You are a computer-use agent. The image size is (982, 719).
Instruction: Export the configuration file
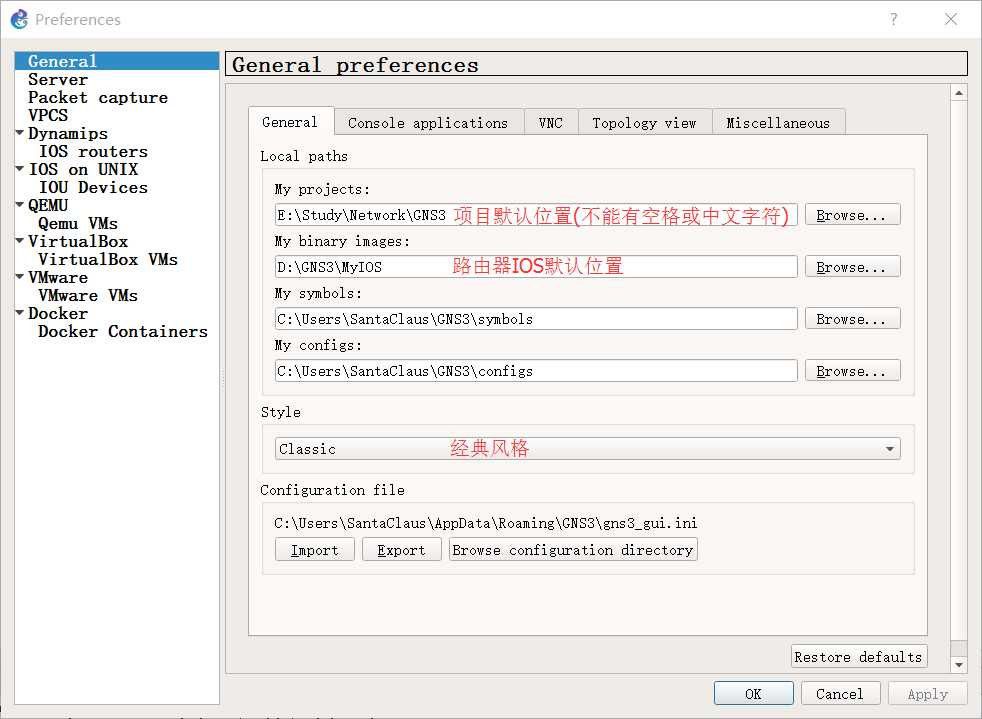click(401, 550)
